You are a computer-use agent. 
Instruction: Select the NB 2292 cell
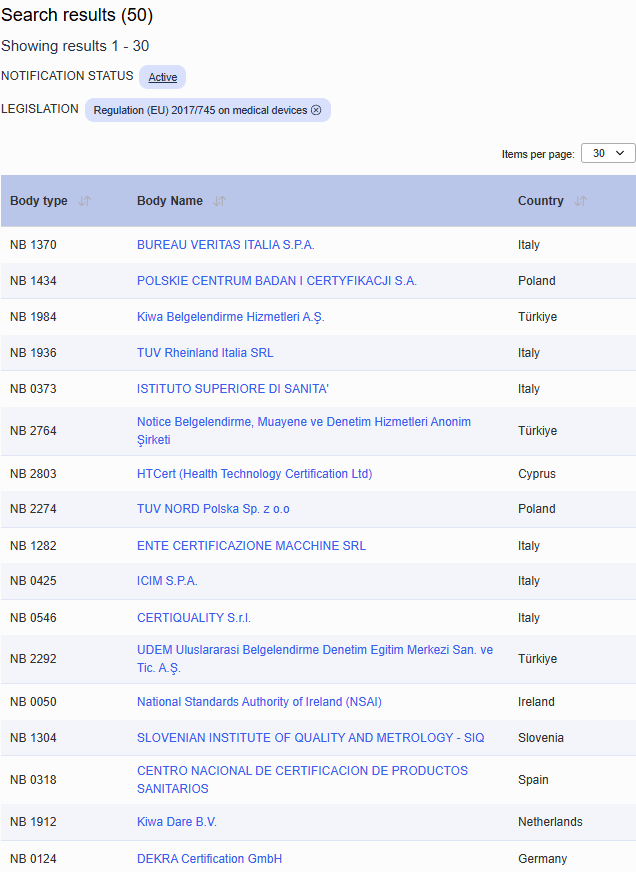pyautogui.click(x=33, y=659)
